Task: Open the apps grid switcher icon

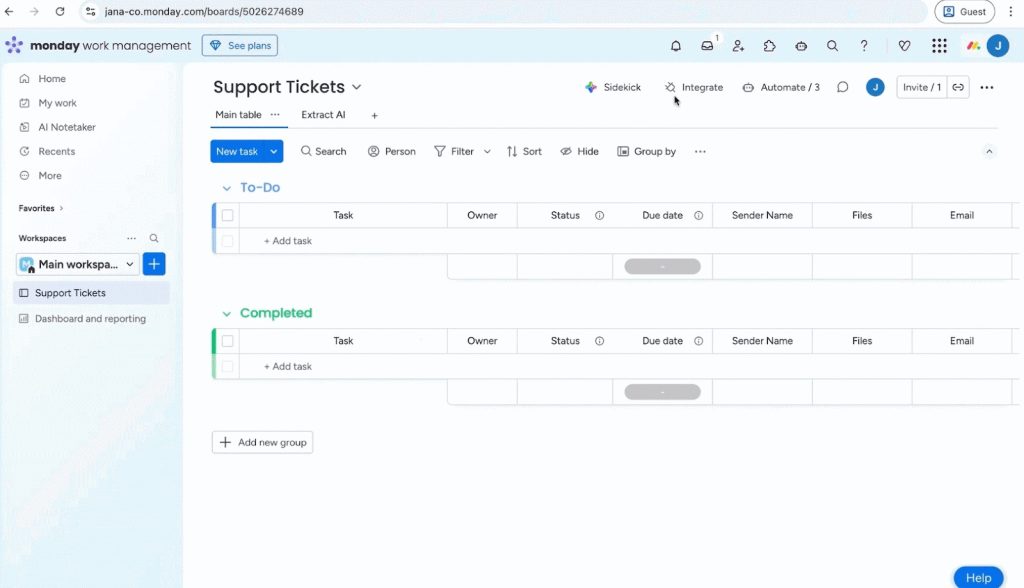Action: tap(939, 46)
